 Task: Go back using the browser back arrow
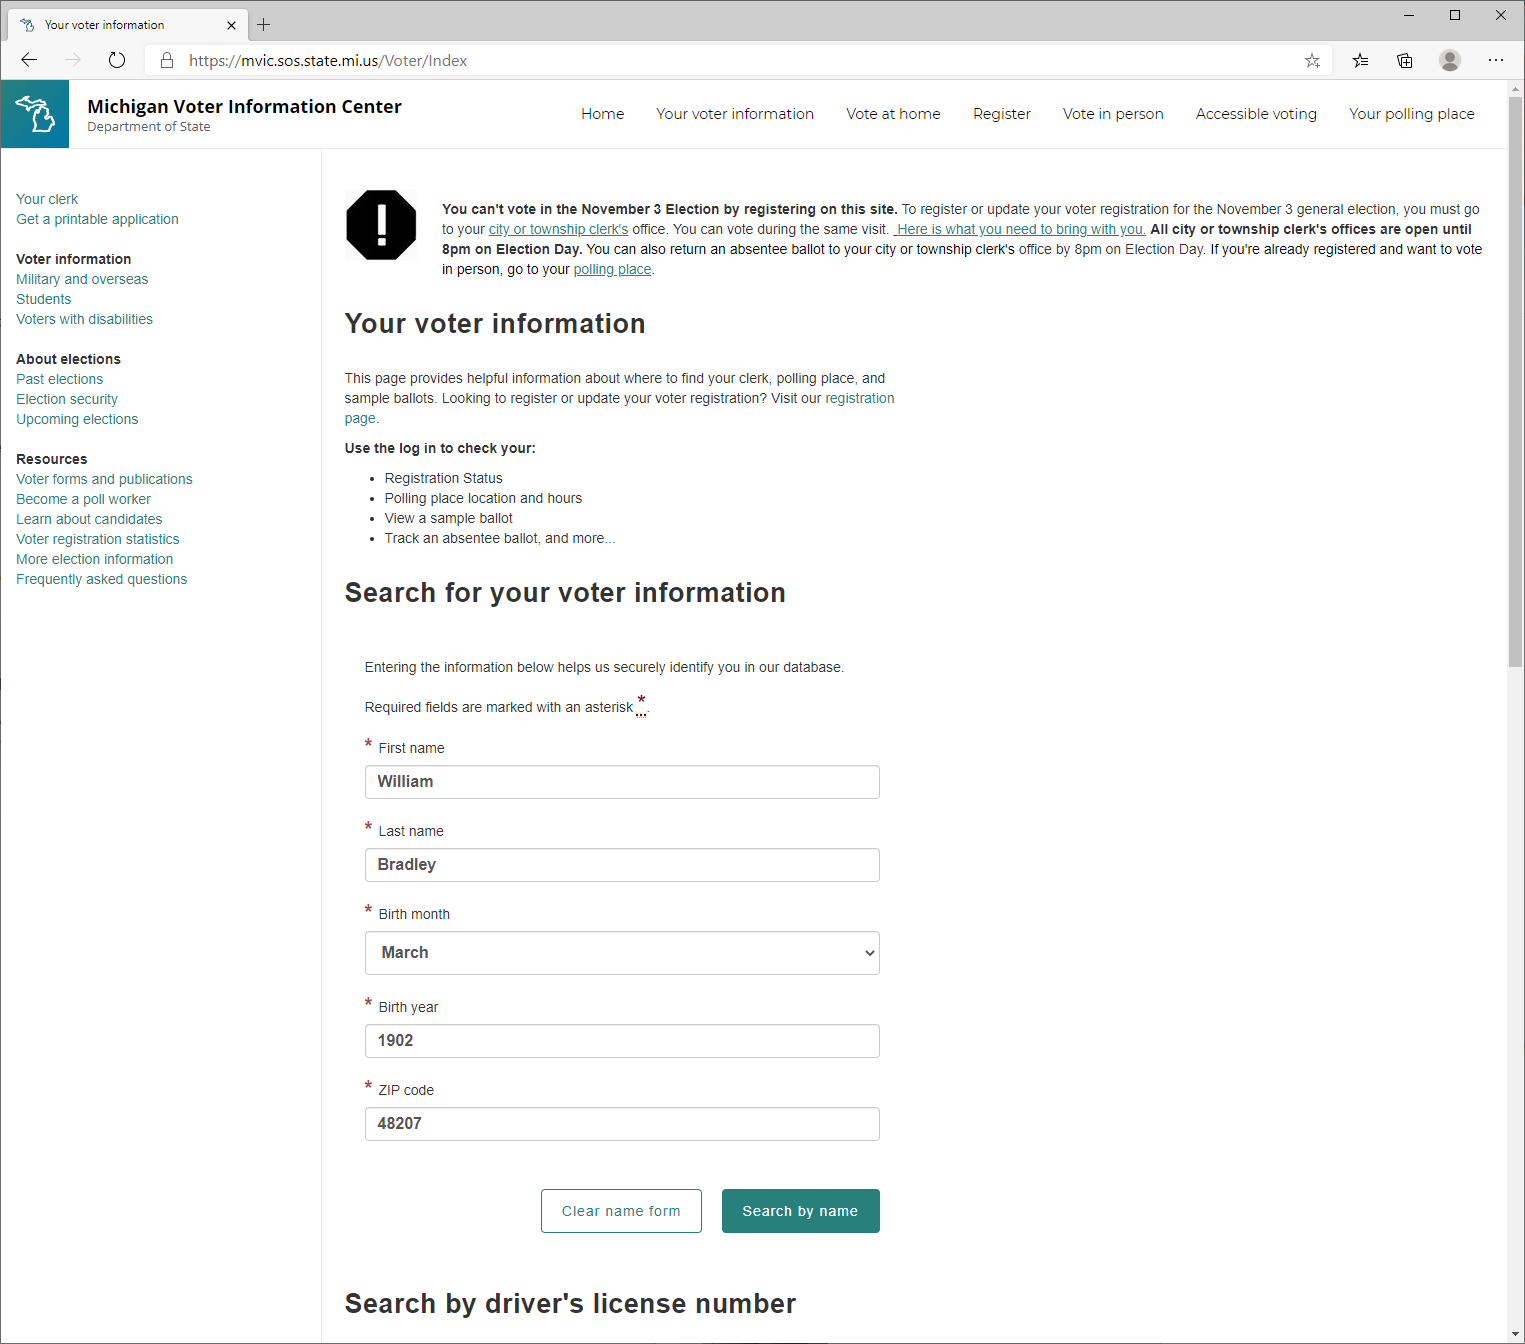coord(29,60)
